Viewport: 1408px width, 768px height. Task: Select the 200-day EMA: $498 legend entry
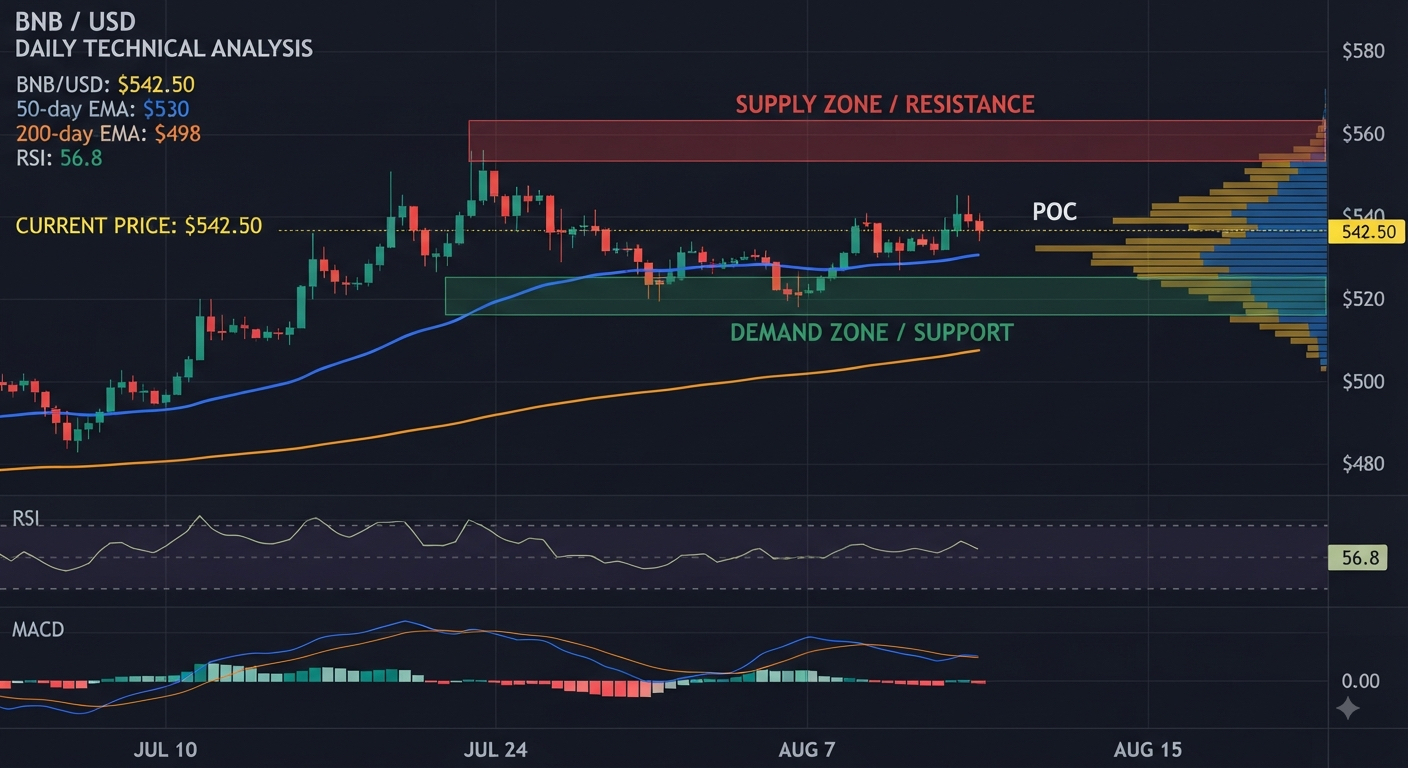[x=108, y=133]
